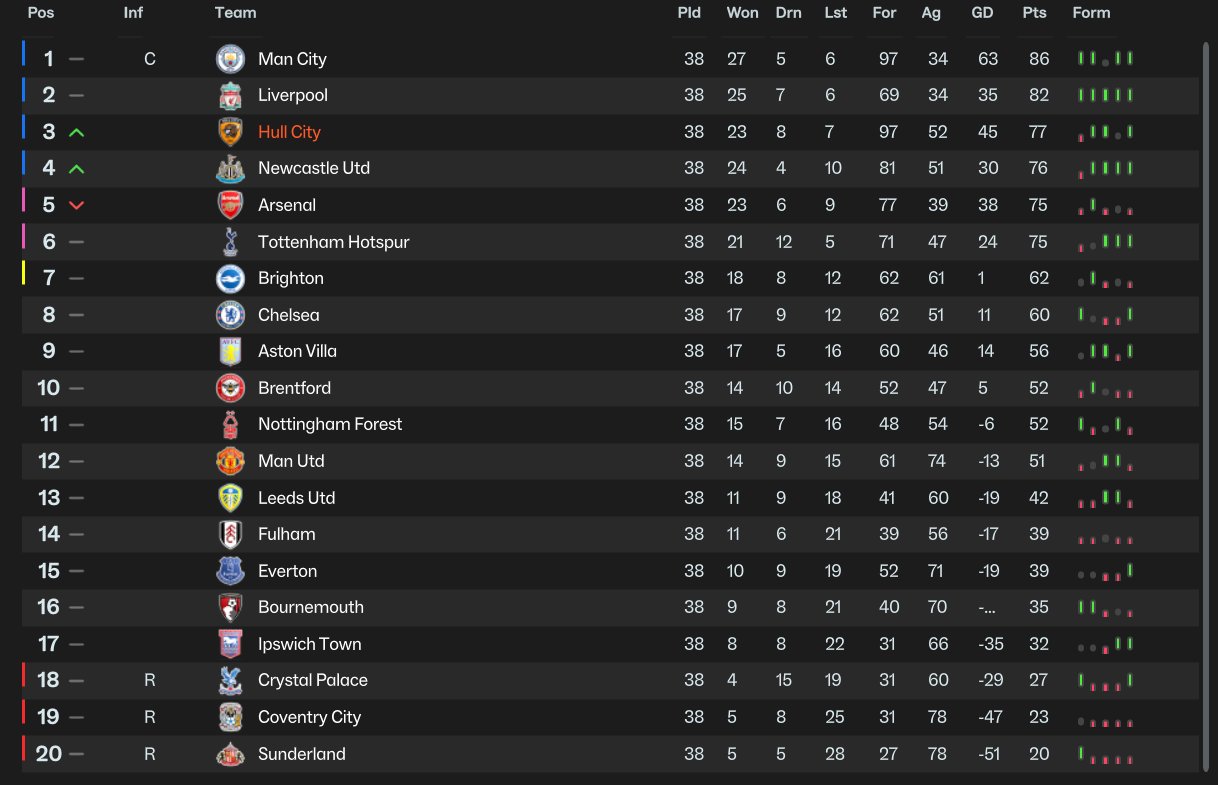Click the Man City club crest

[x=230, y=59]
